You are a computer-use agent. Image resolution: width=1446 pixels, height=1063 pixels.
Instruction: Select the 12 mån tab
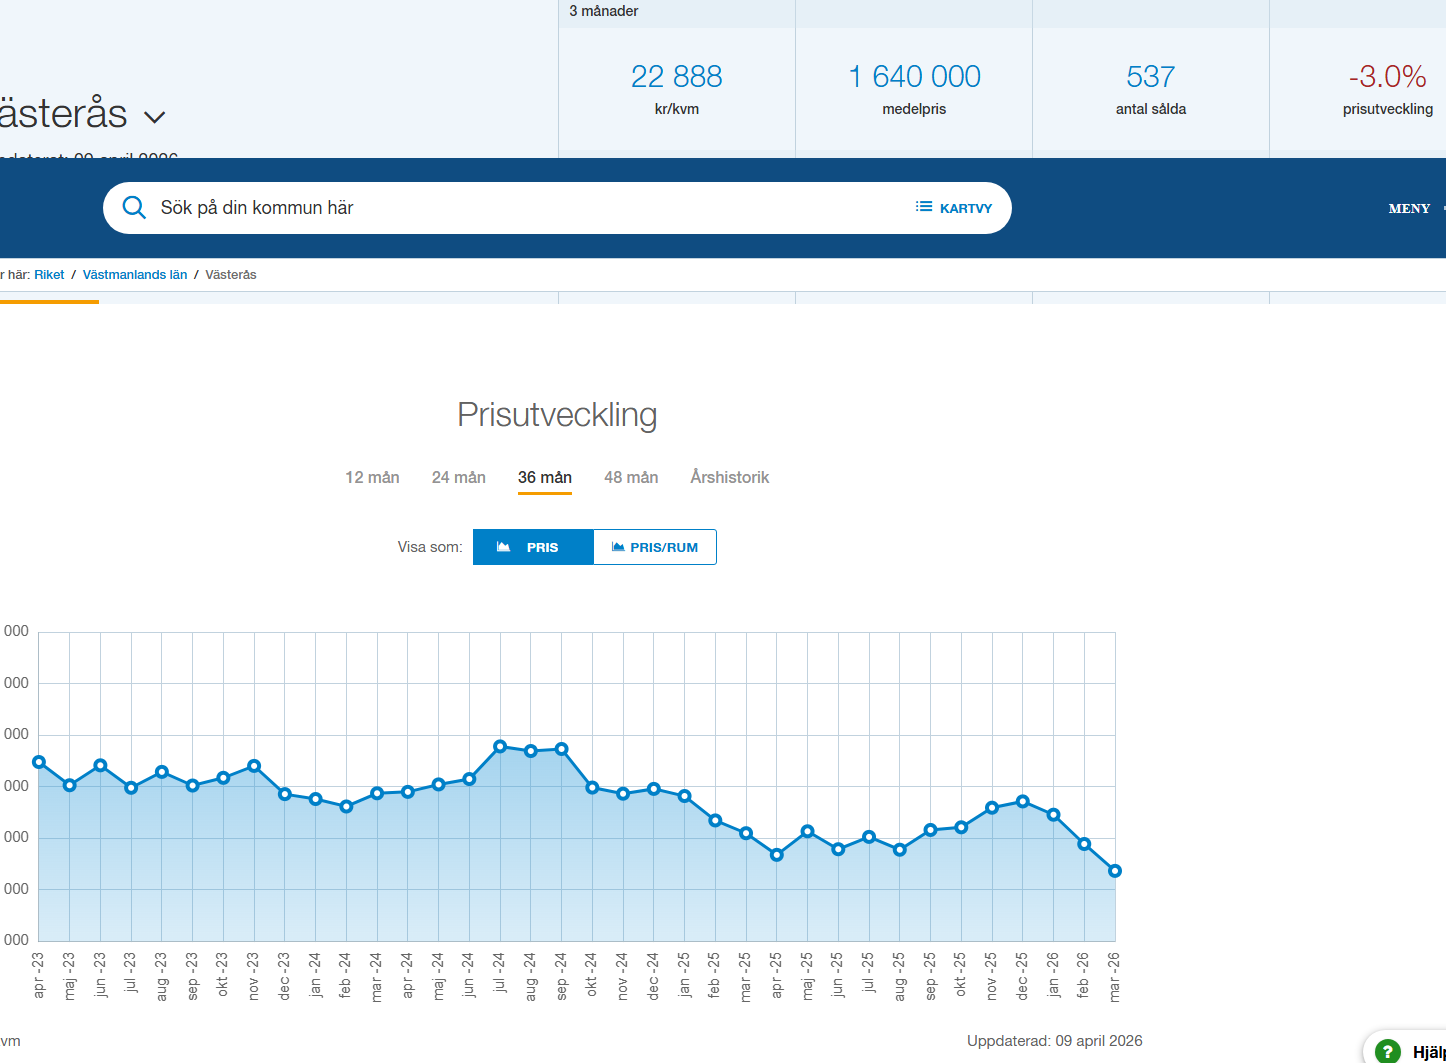pos(372,477)
